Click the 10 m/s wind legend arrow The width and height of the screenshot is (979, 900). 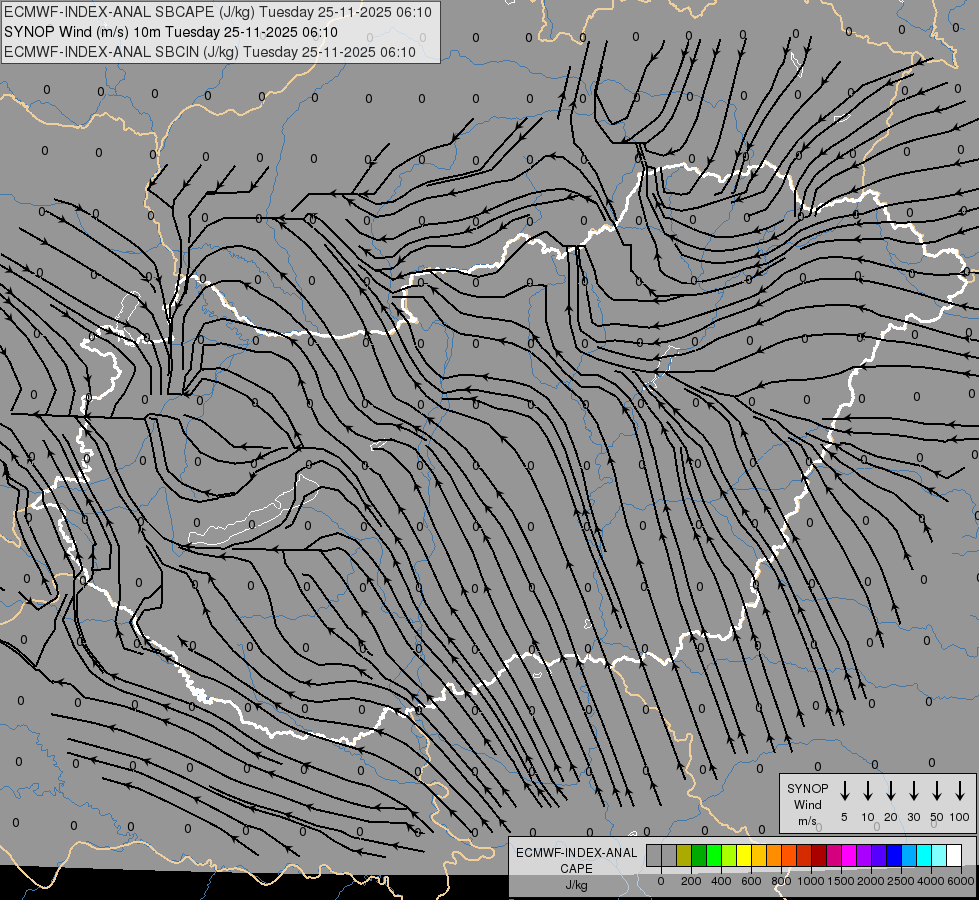click(868, 790)
